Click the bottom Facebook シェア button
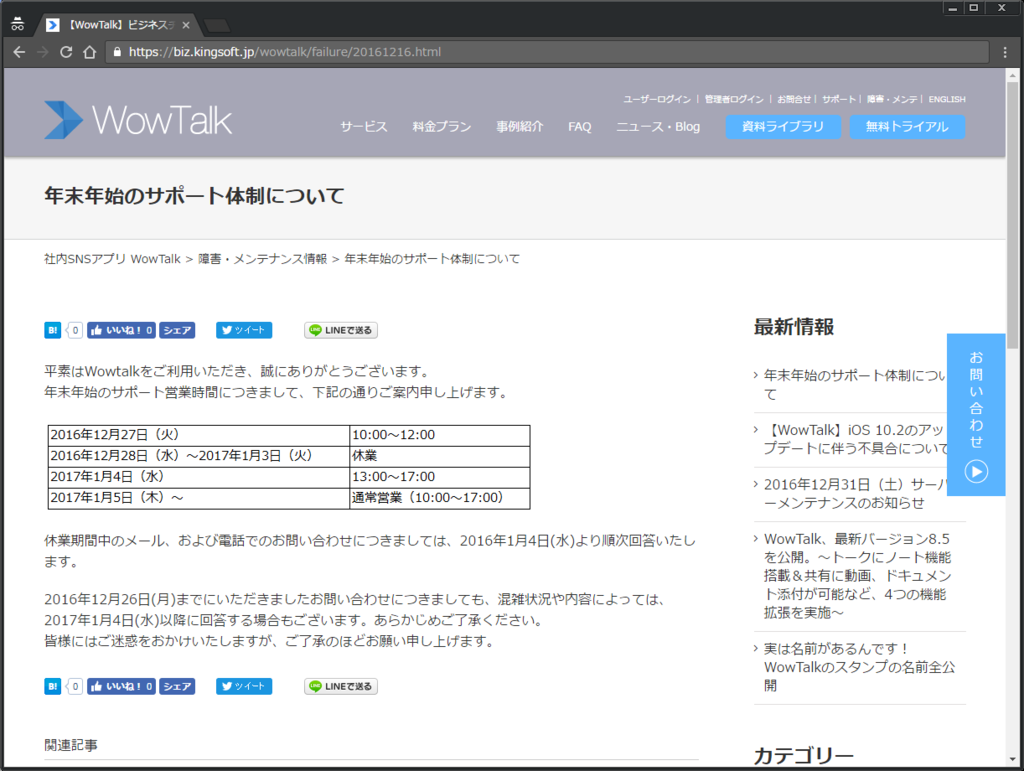 (177, 686)
